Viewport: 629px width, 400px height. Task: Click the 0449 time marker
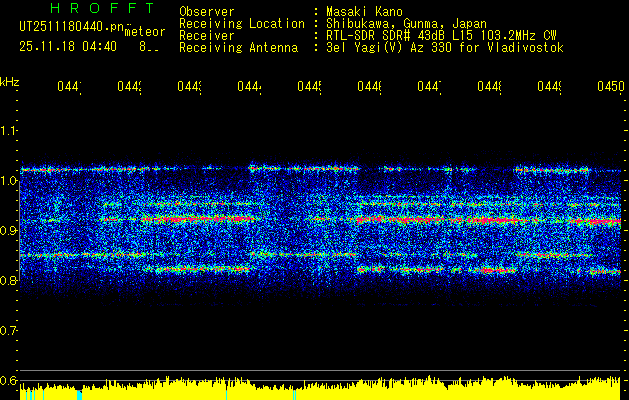[549, 86]
